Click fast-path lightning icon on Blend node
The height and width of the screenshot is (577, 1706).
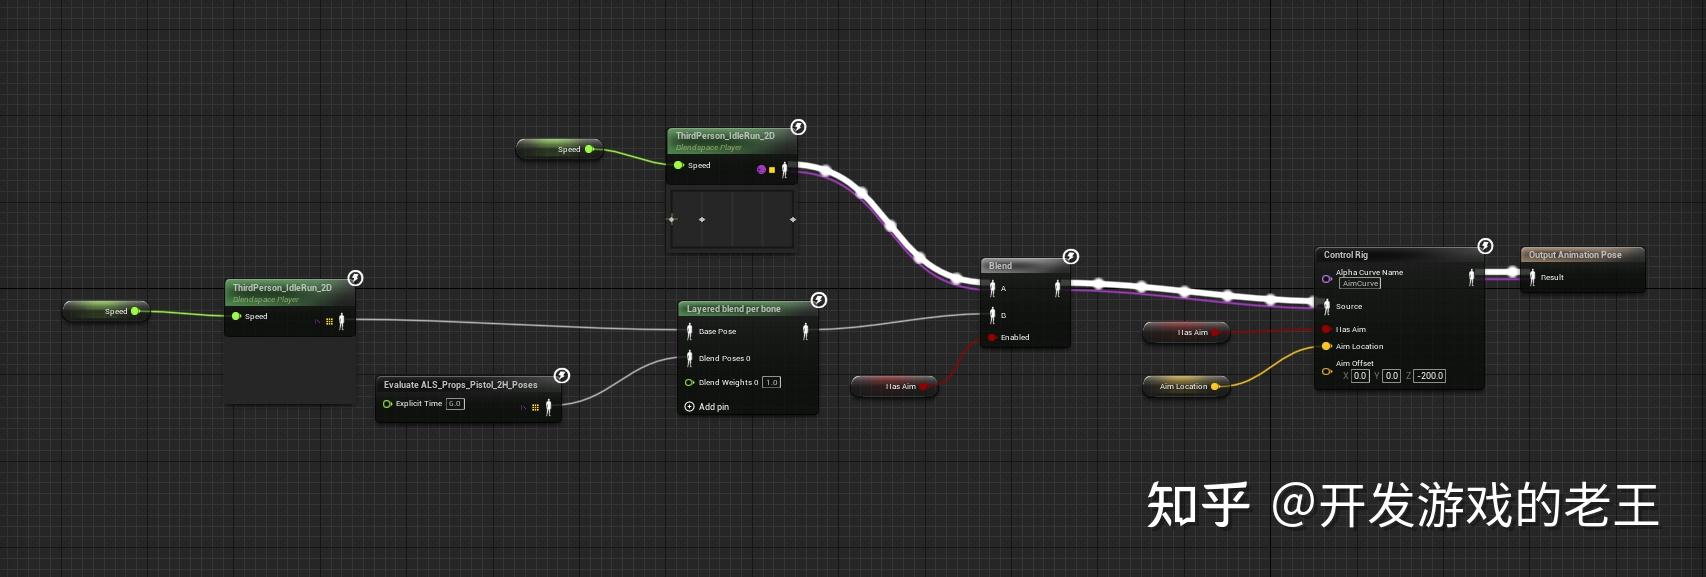(x=1071, y=257)
